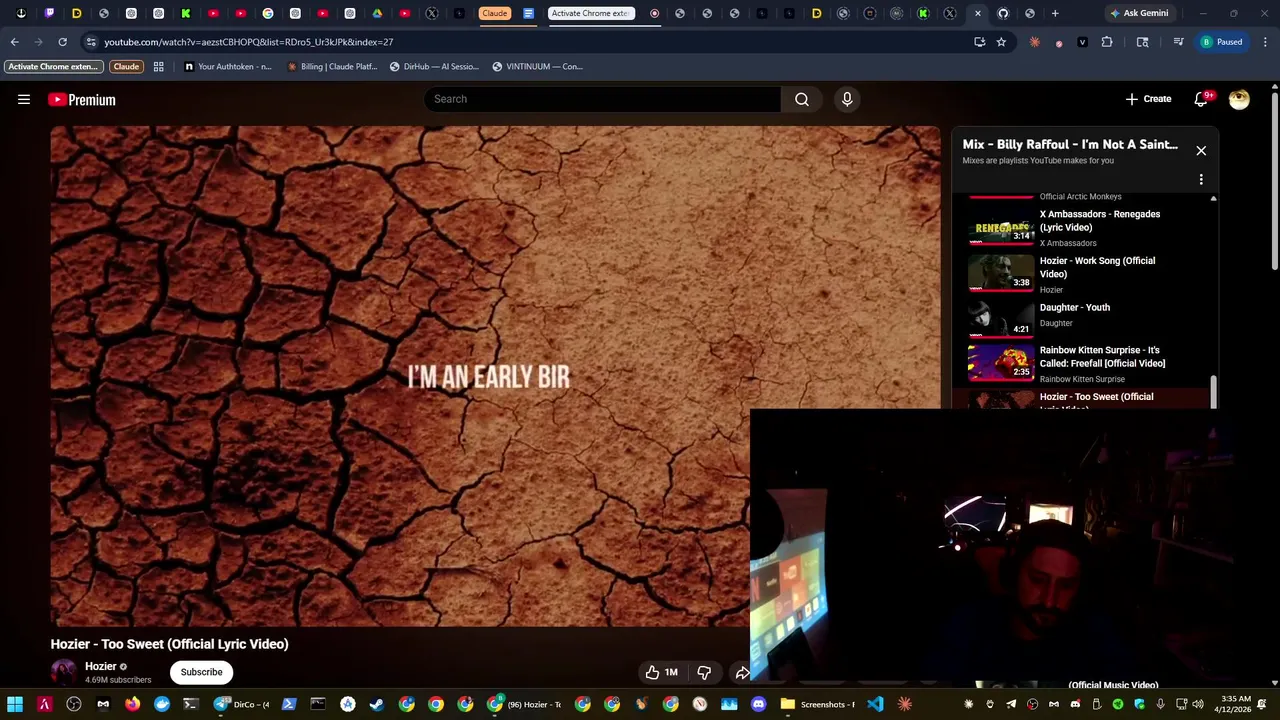Open the mix playlist options menu
The width and height of the screenshot is (1280, 720).
click(x=1201, y=179)
